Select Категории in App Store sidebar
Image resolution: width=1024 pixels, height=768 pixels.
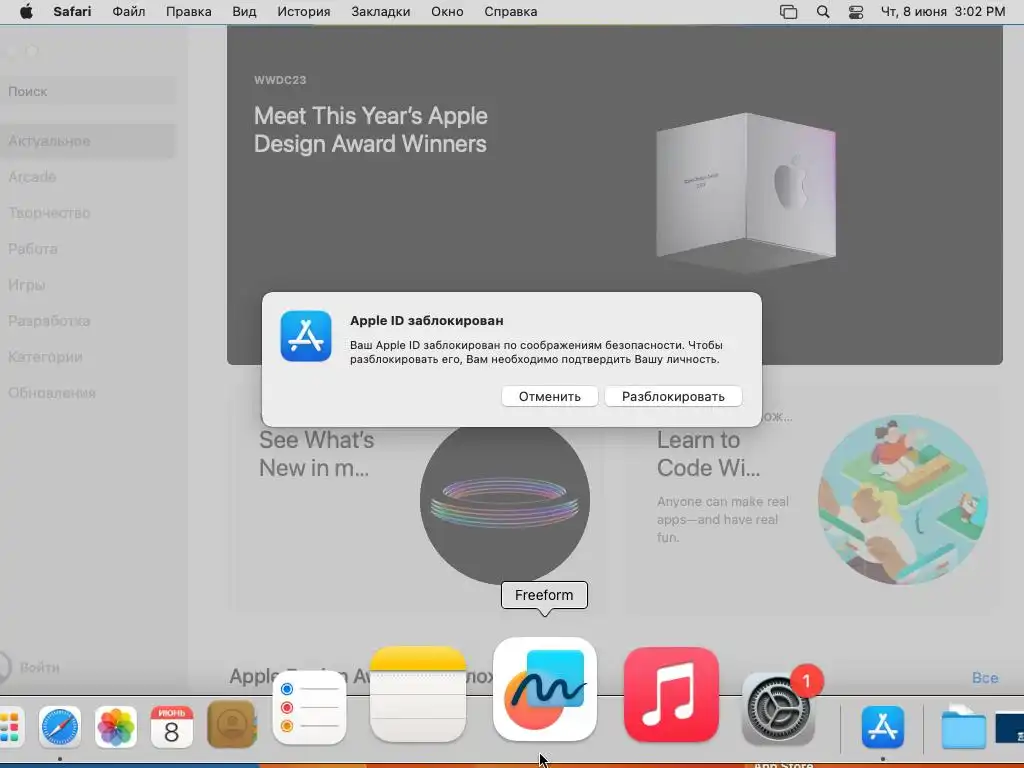[x=45, y=357]
